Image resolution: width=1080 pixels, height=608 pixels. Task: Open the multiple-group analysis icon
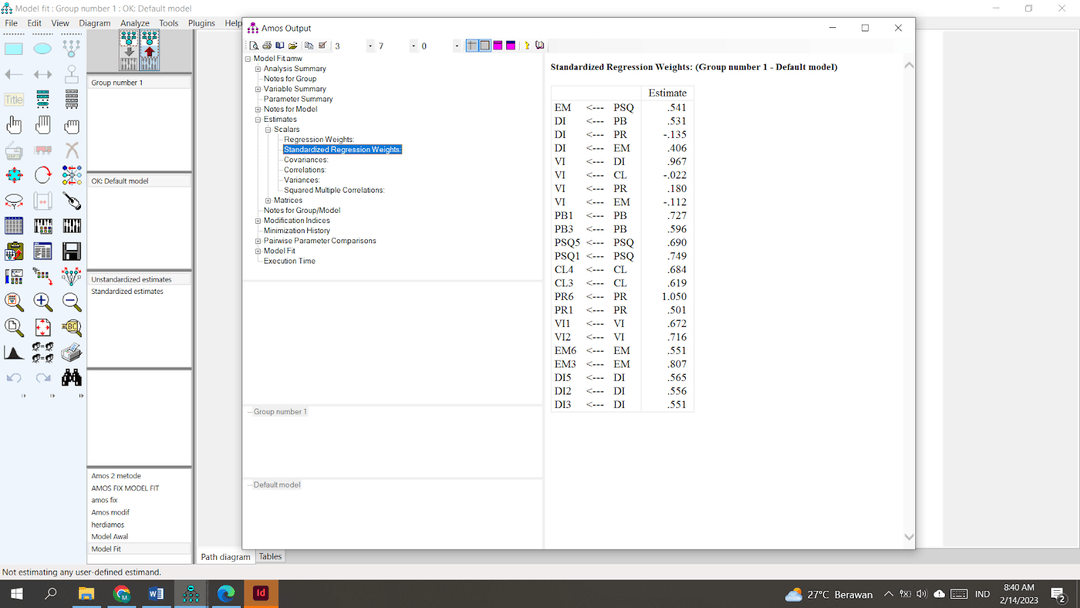click(43, 353)
